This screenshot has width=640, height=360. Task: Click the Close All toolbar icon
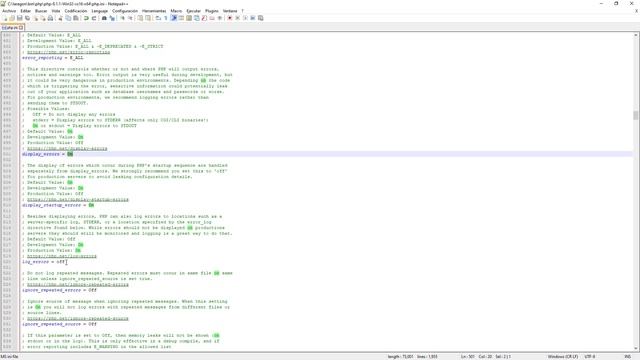43,18
